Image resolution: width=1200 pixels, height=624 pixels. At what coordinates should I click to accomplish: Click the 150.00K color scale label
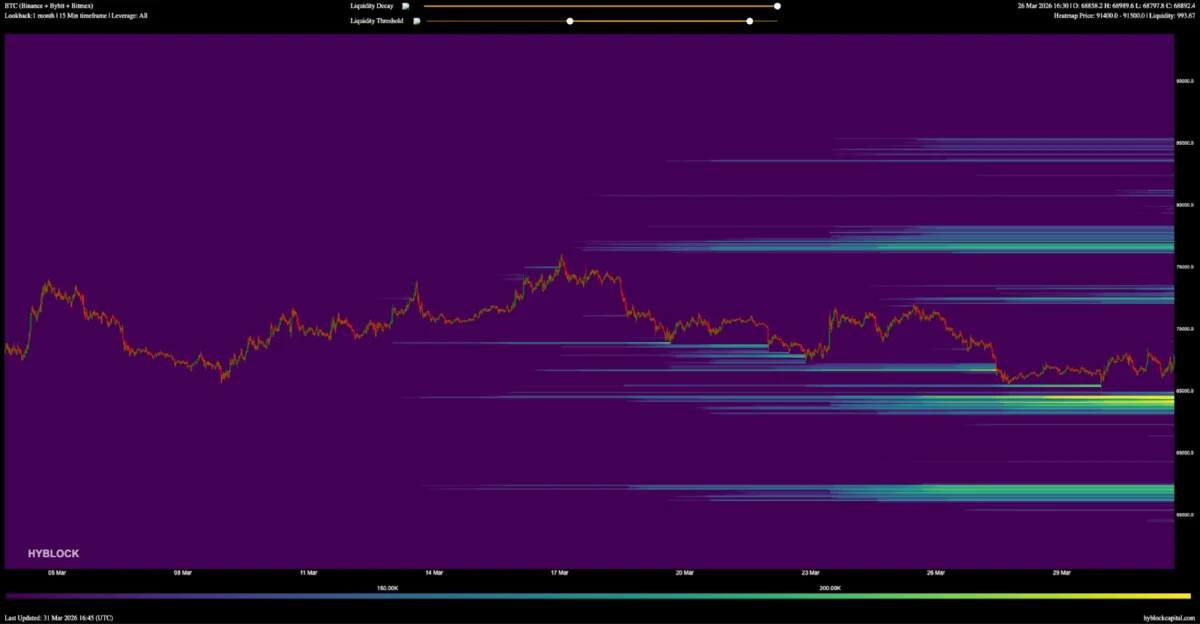(388, 588)
